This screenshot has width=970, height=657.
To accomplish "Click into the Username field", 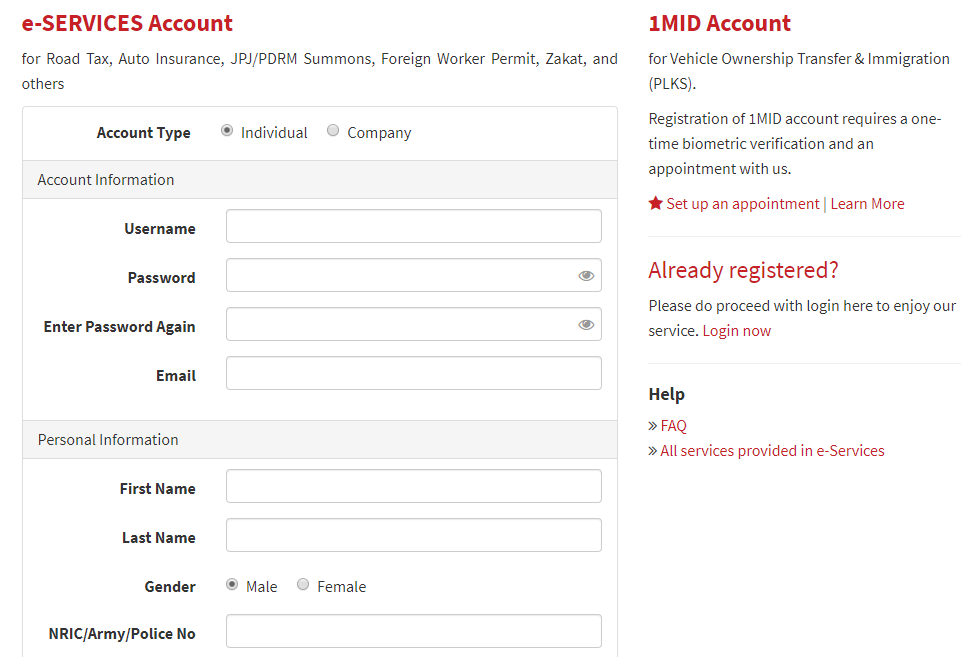I will [x=413, y=226].
